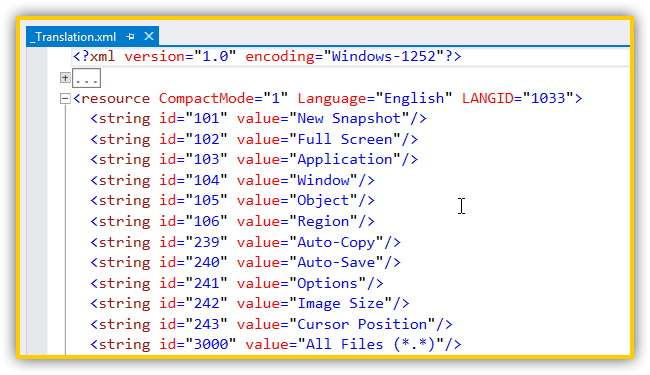Click the Application value text
The height and width of the screenshot is (375, 650).
pos(345,160)
